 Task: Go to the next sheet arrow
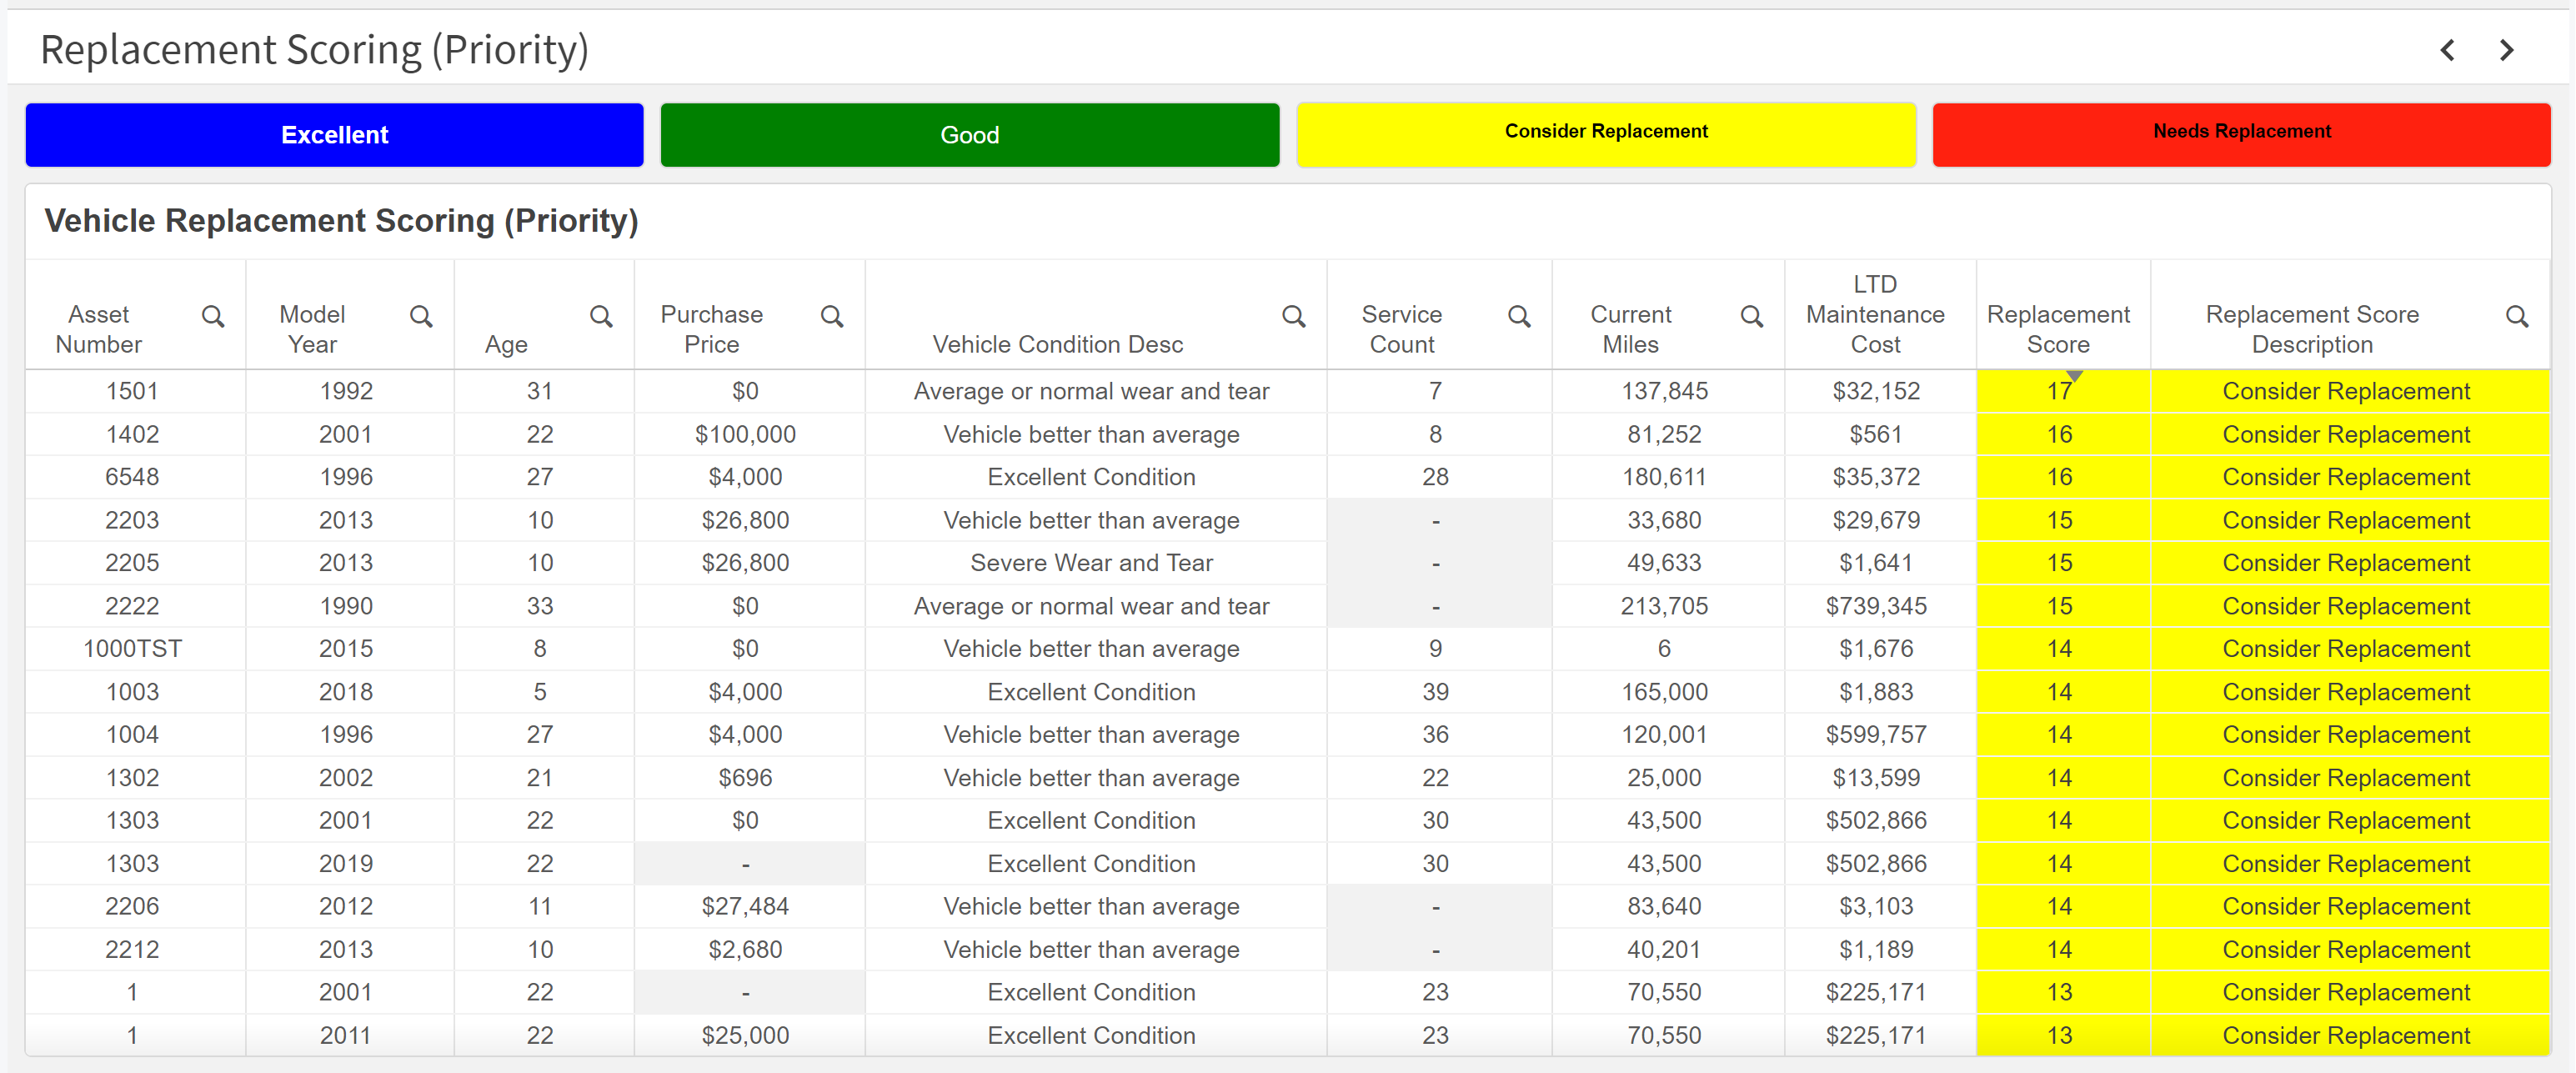pyautogui.click(x=2506, y=50)
